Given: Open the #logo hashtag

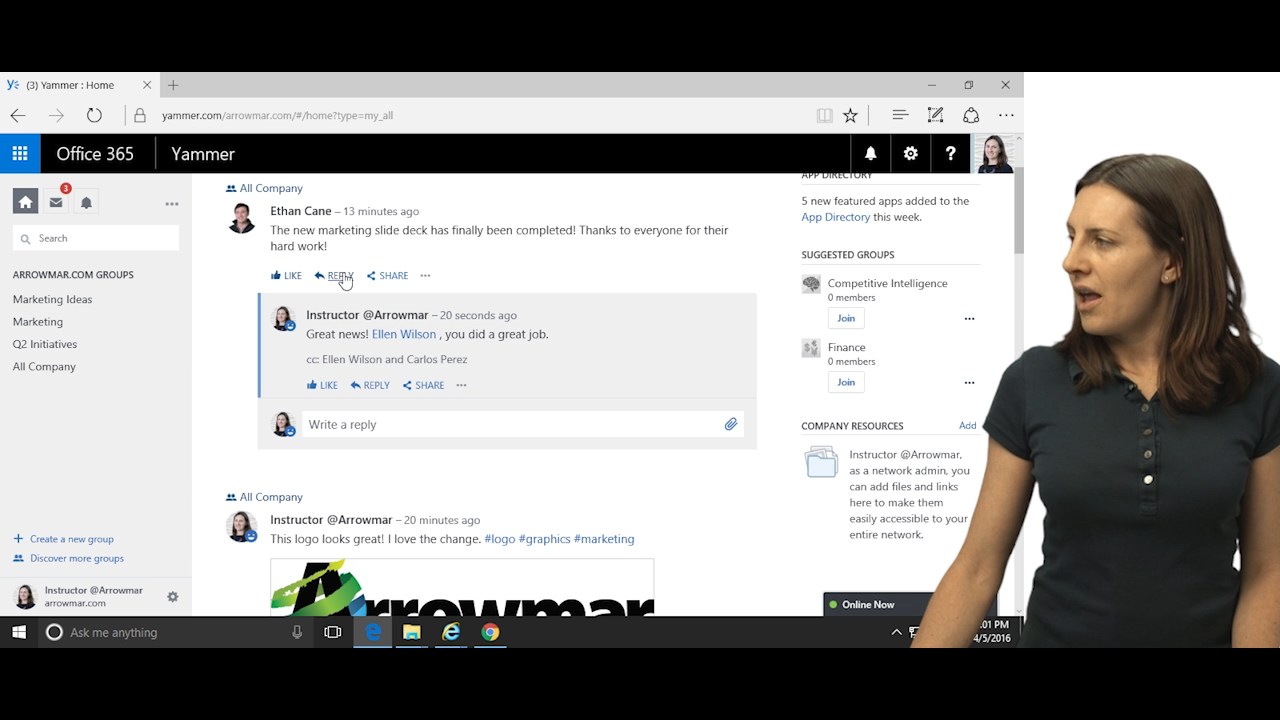Looking at the screenshot, I should 500,539.
